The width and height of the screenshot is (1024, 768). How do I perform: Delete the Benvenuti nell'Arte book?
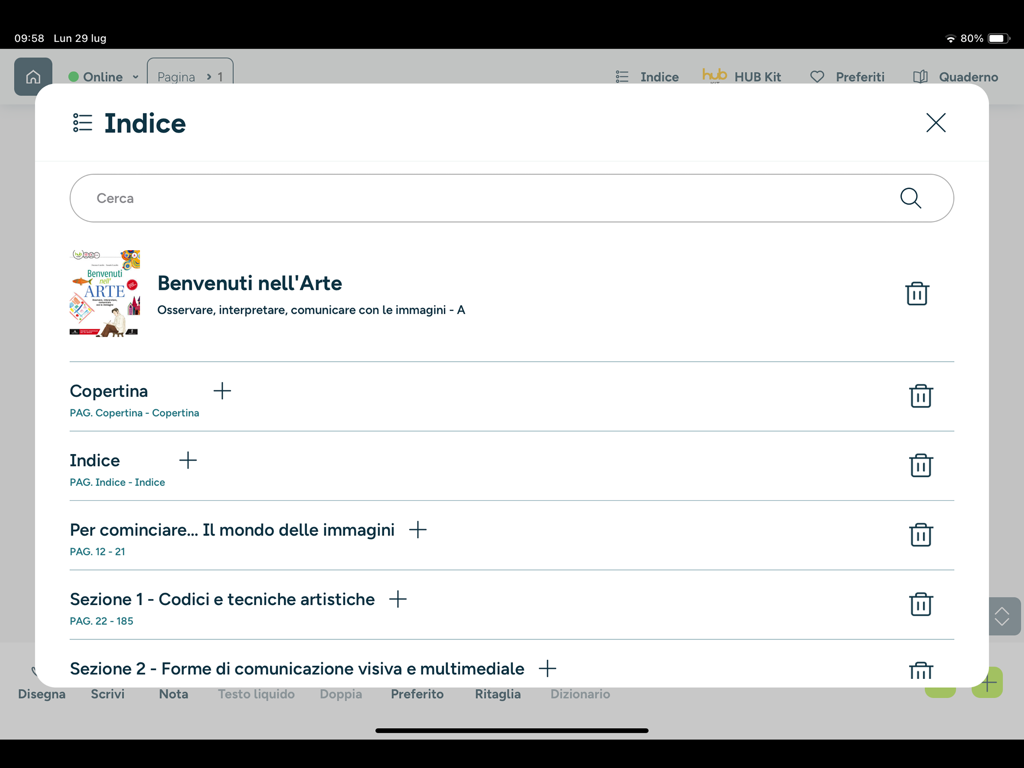click(917, 293)
